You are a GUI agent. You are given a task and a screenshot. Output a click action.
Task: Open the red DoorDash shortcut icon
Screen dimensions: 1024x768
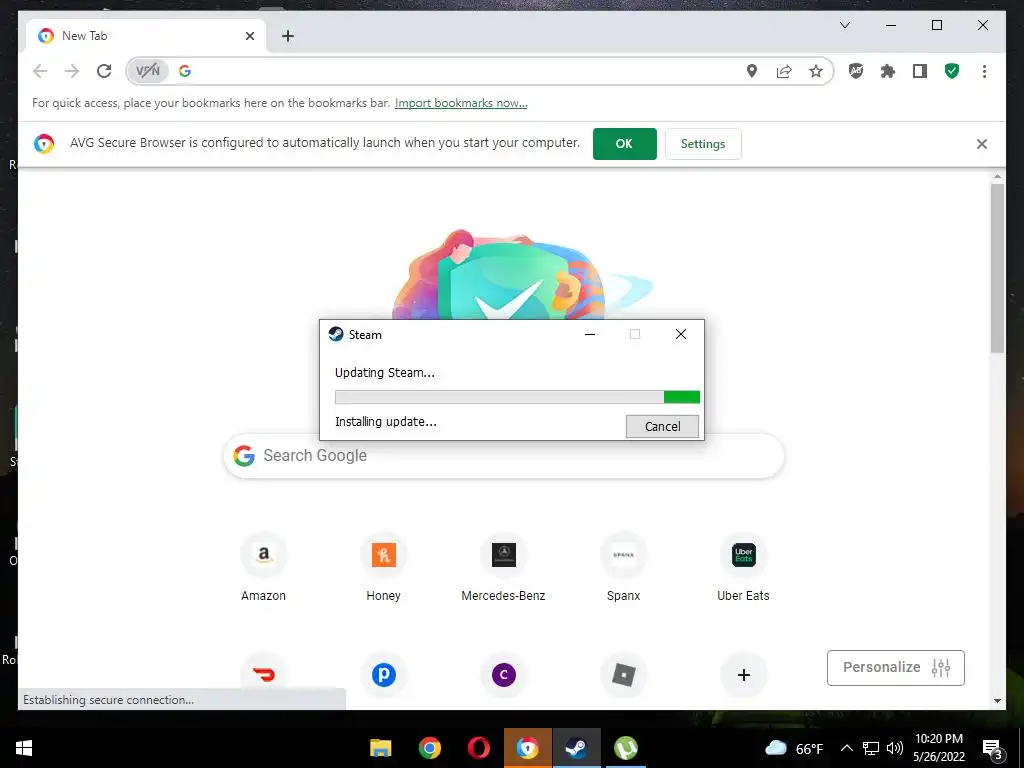coord(263,675)
